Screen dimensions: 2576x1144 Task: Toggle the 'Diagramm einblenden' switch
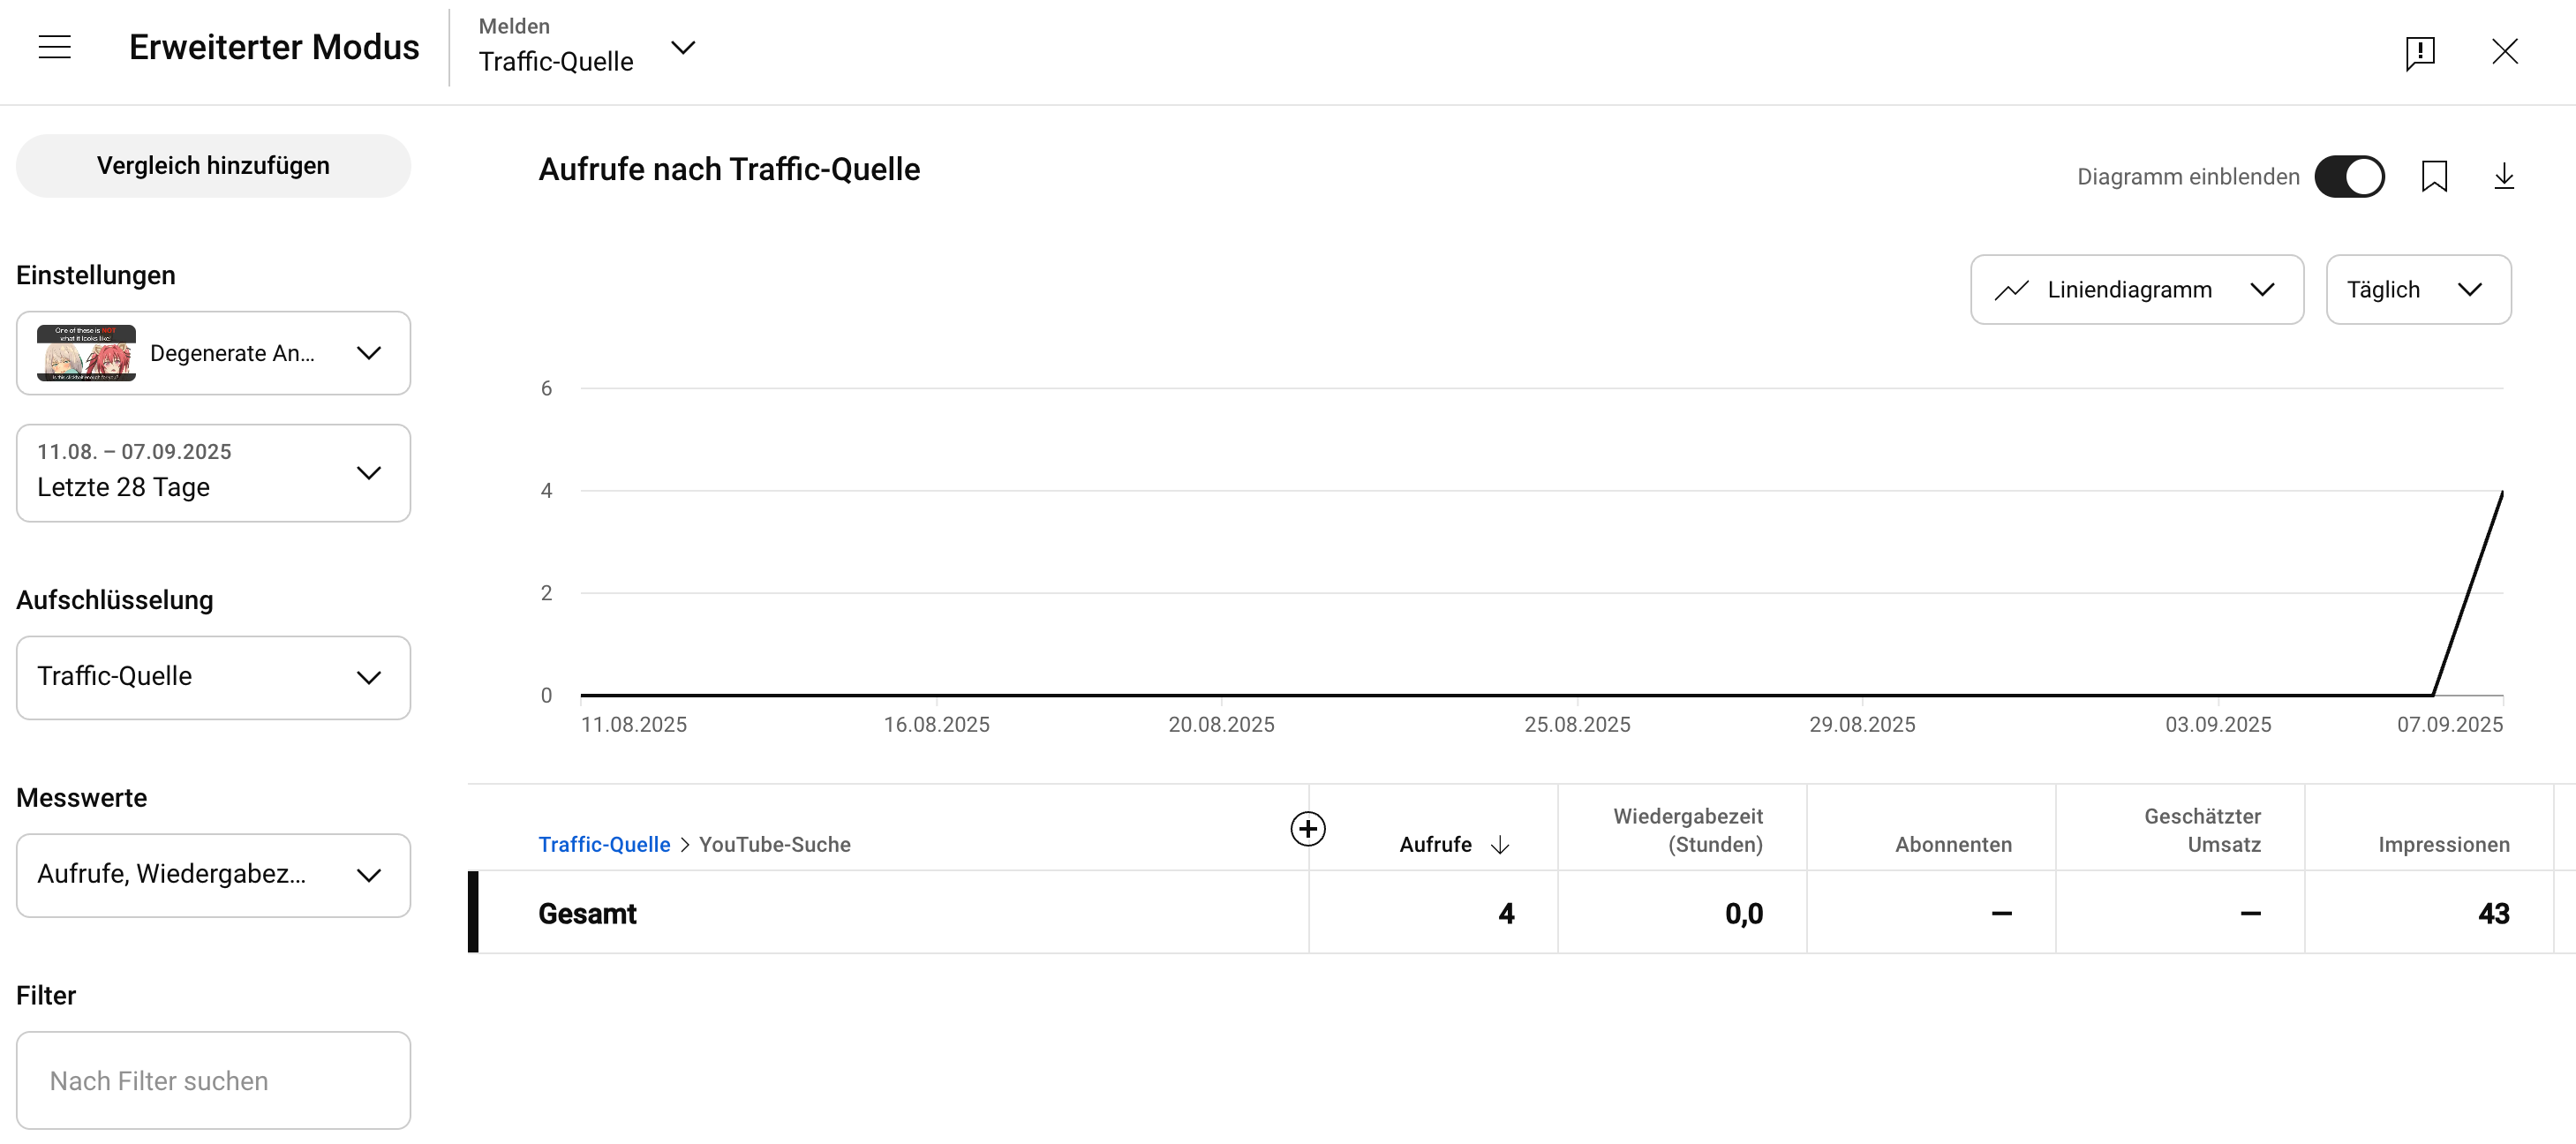coord(2349,177)
